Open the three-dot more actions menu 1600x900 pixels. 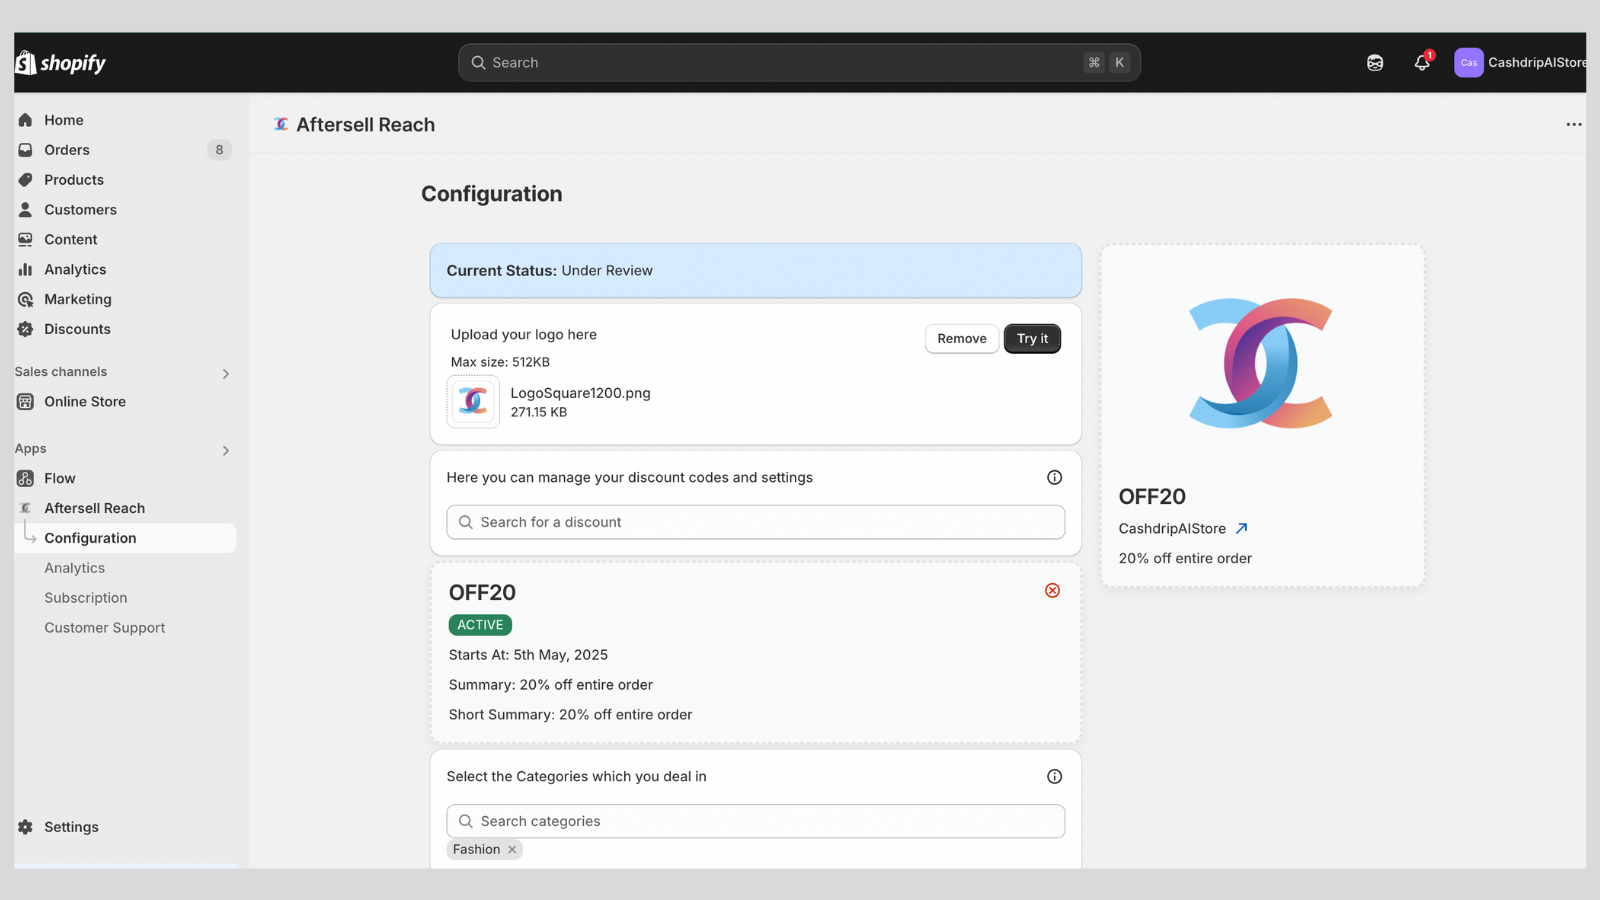pyautogui.click(x=1574, y=125)
